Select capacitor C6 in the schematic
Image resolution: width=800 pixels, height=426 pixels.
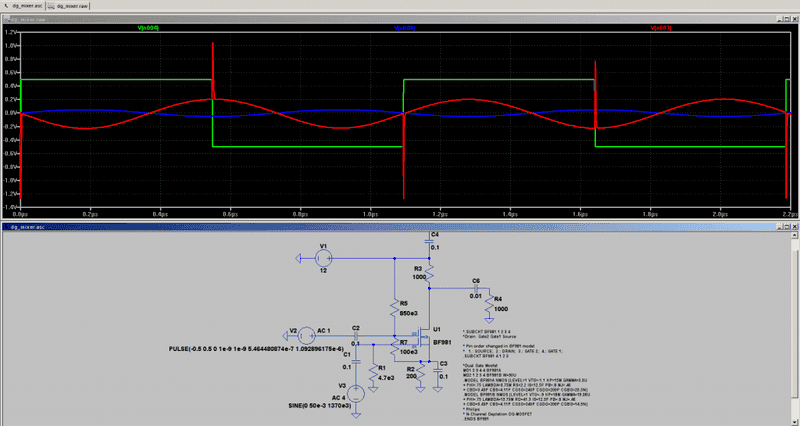point(475,288)
